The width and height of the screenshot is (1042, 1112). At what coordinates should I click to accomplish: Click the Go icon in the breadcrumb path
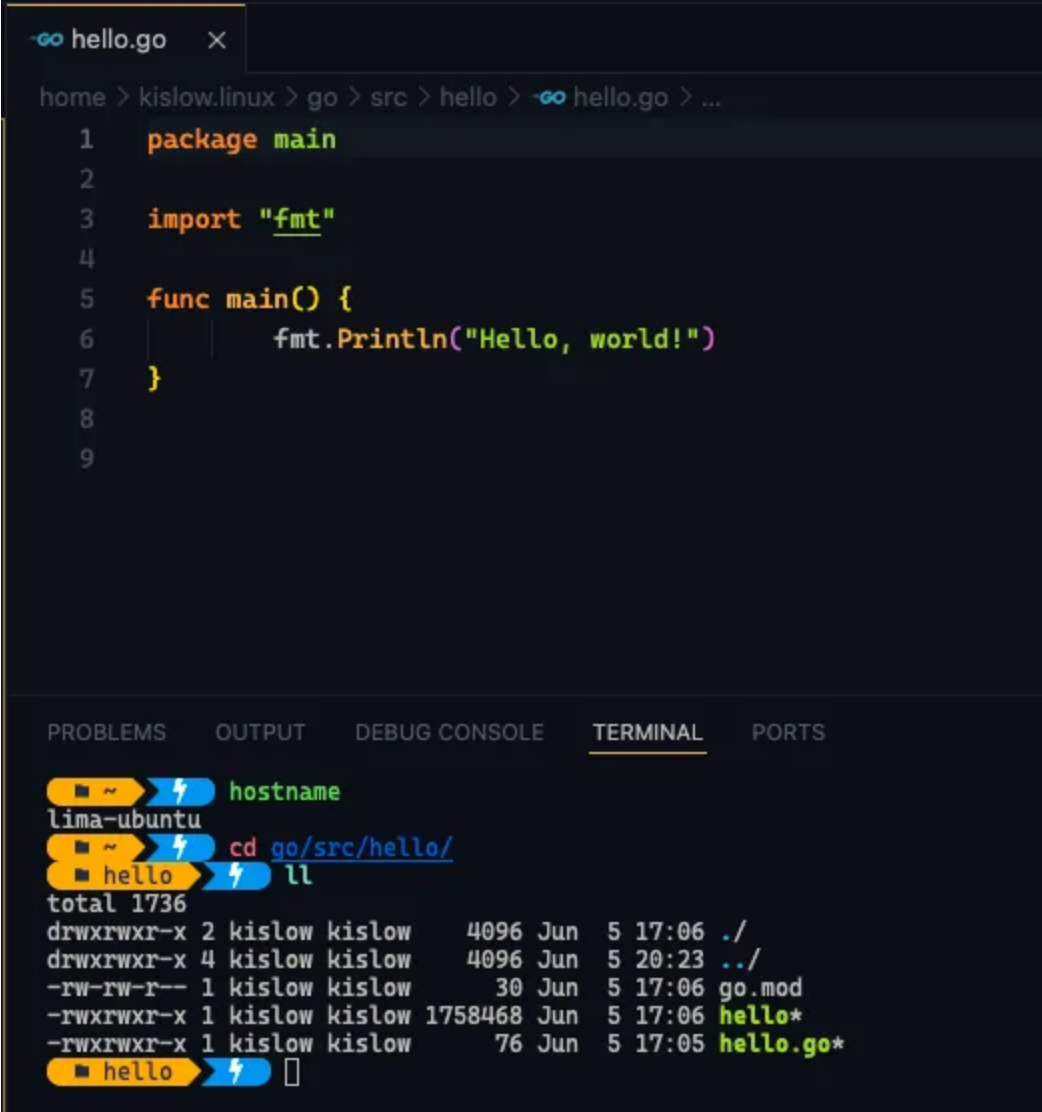549,98
